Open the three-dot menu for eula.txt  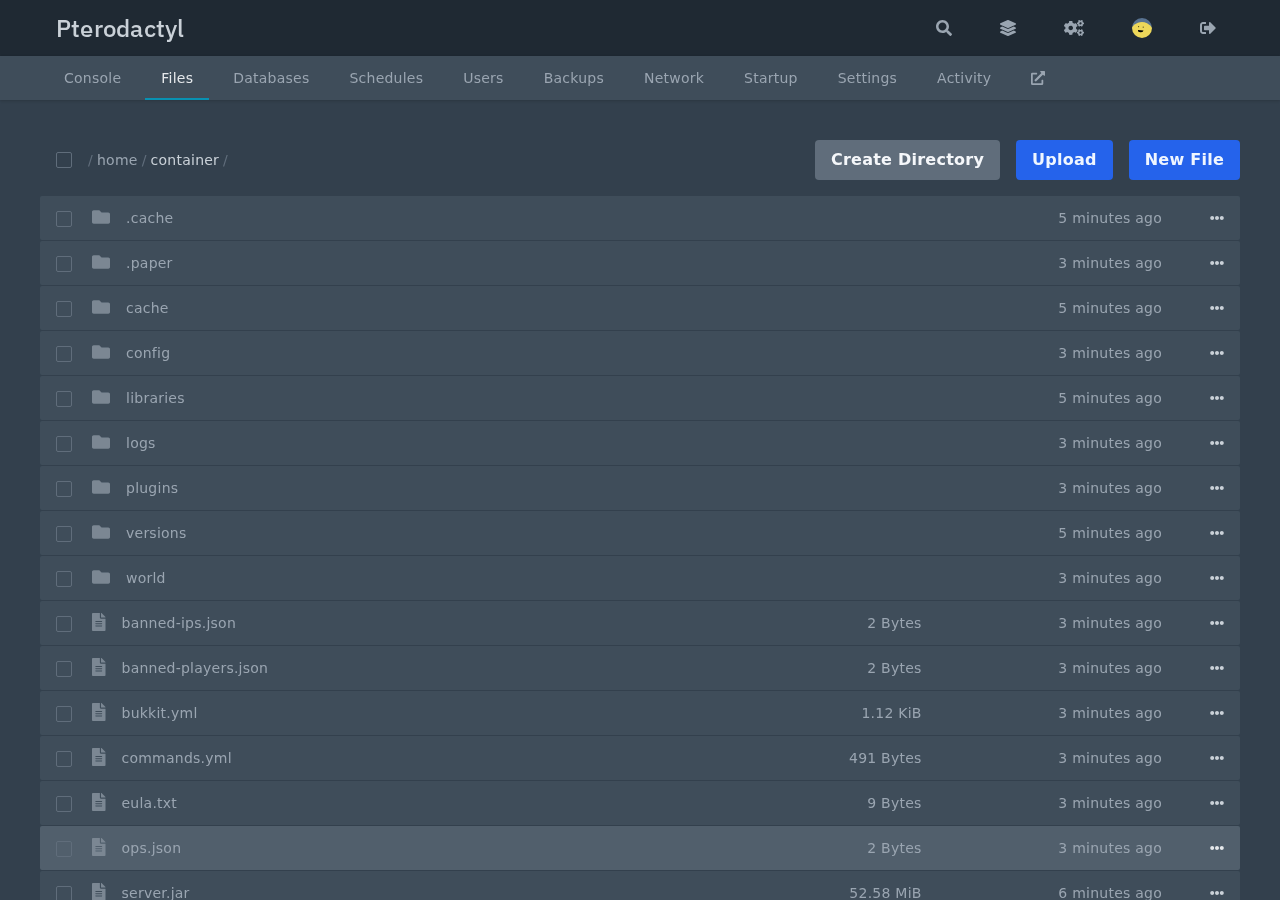1217,803
